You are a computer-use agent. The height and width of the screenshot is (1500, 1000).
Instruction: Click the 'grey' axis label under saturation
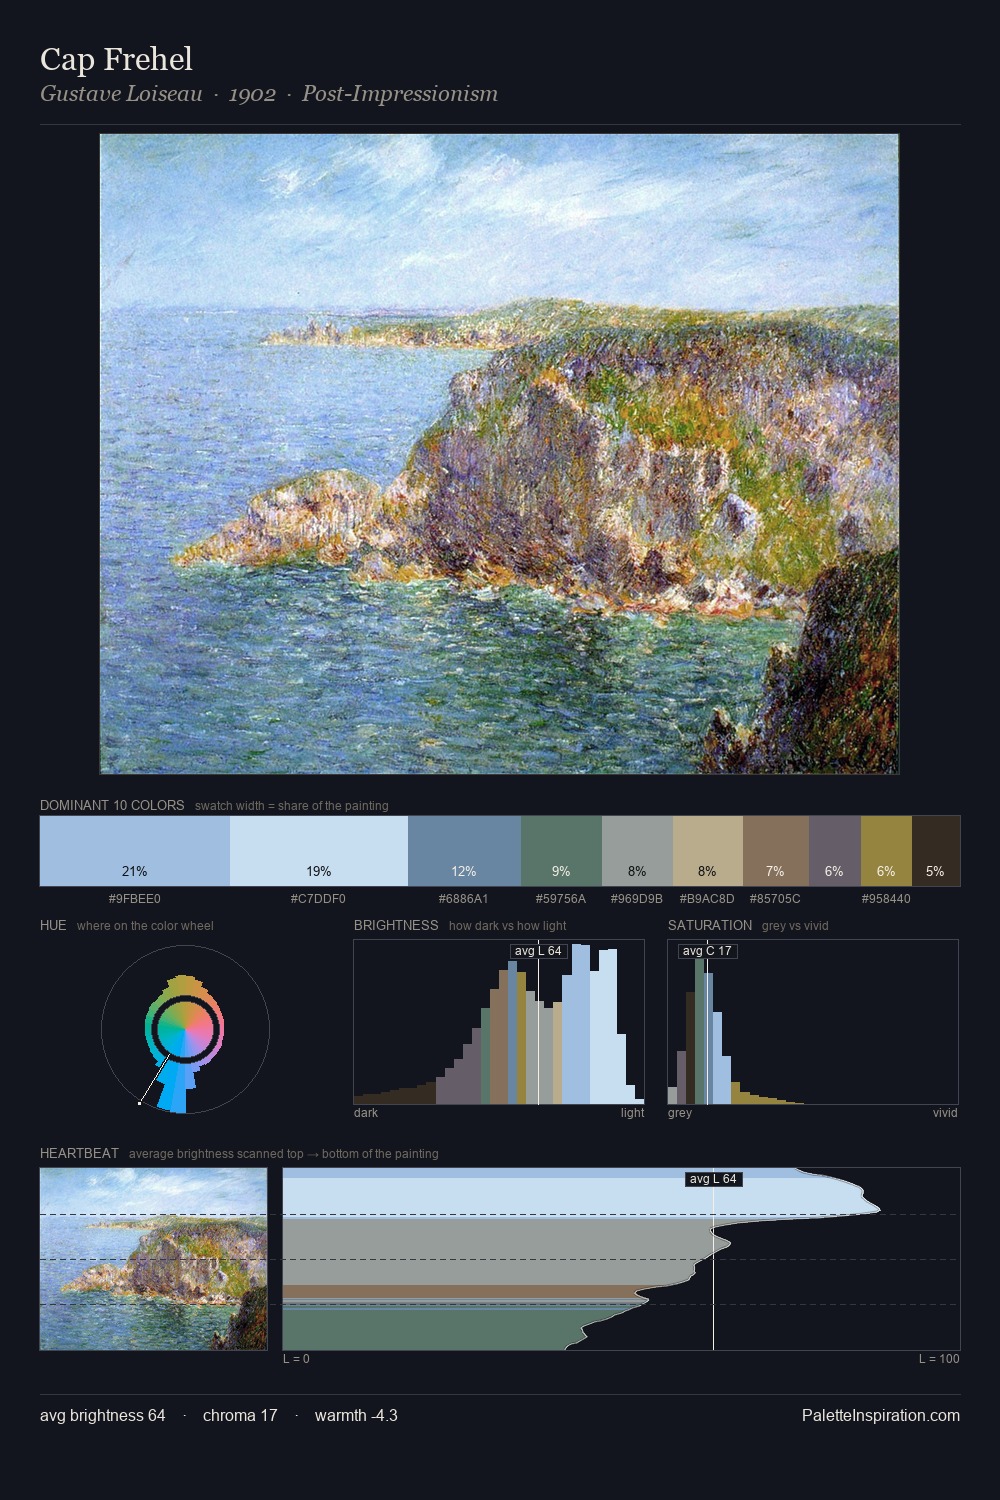coord(680,1113)
